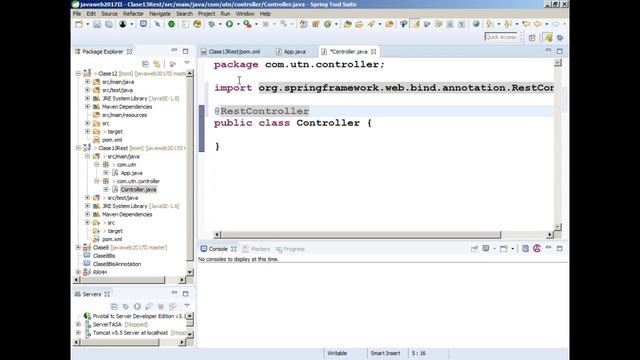The height and width of the screenshot is (360, 640).
Task: Collapse the Clase13Rest project node
Action: [78, 148]
